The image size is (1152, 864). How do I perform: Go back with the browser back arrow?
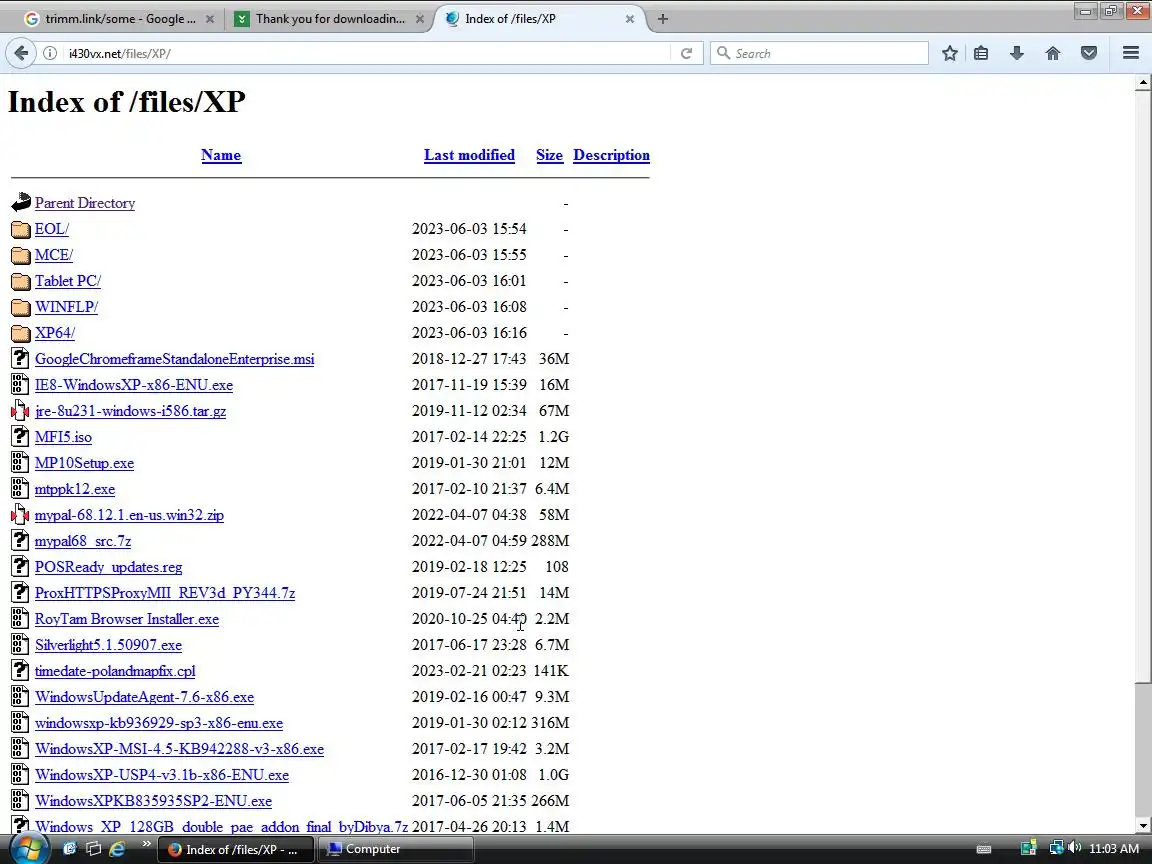point(21,53)
